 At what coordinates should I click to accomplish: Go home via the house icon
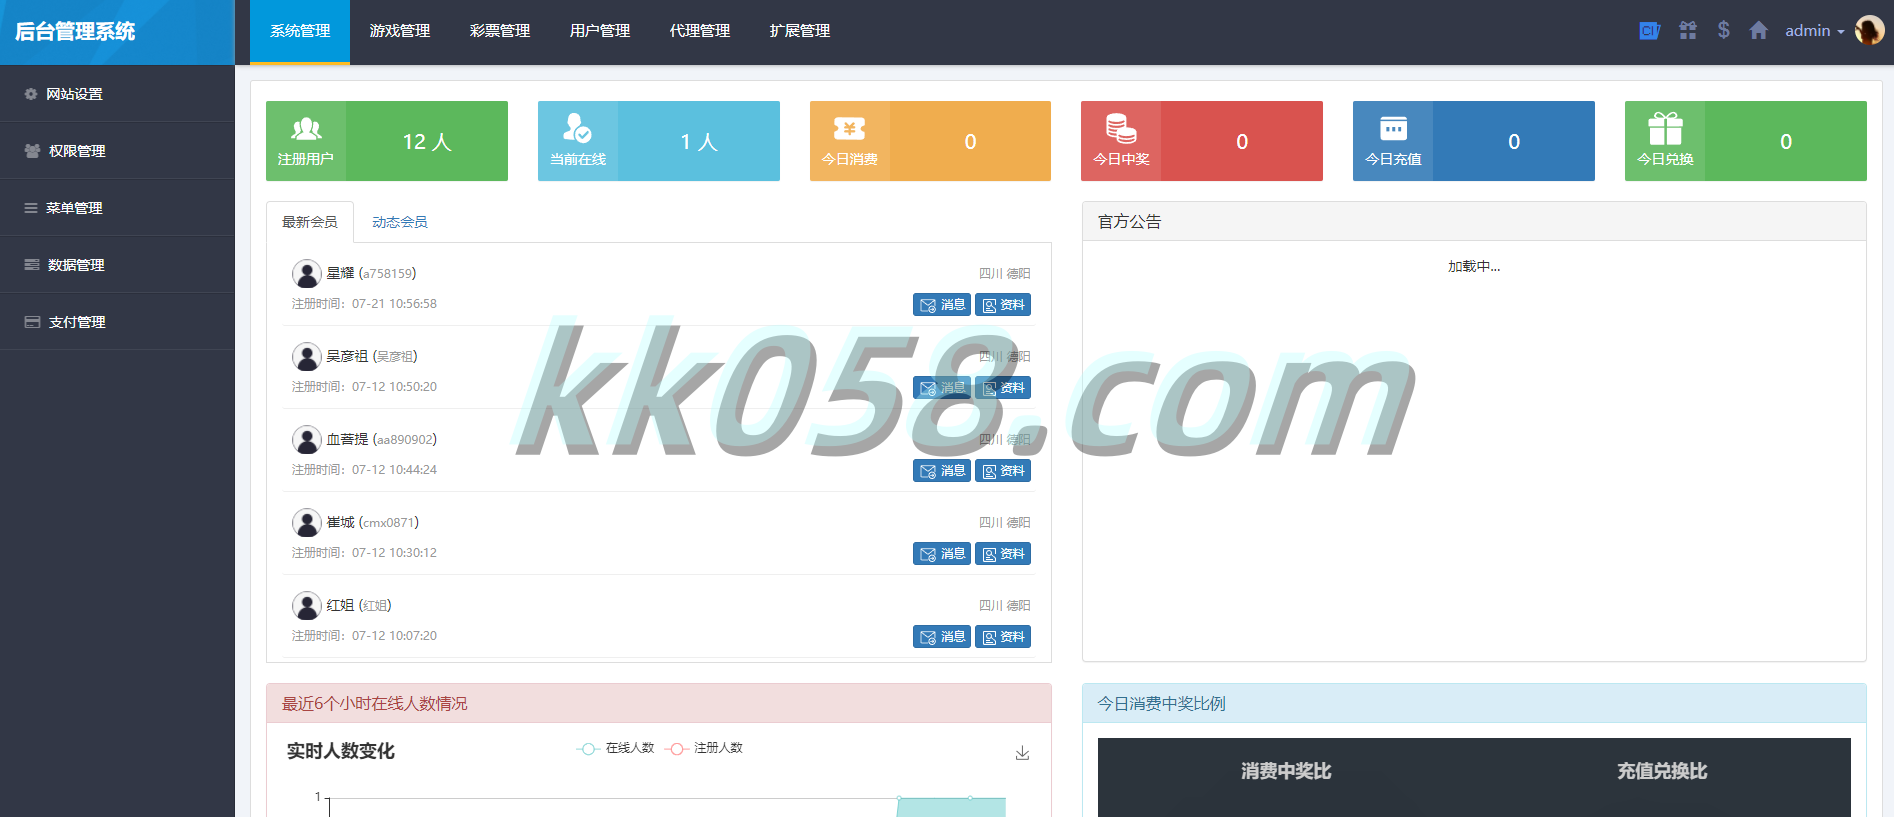[x=1758, y=31]
